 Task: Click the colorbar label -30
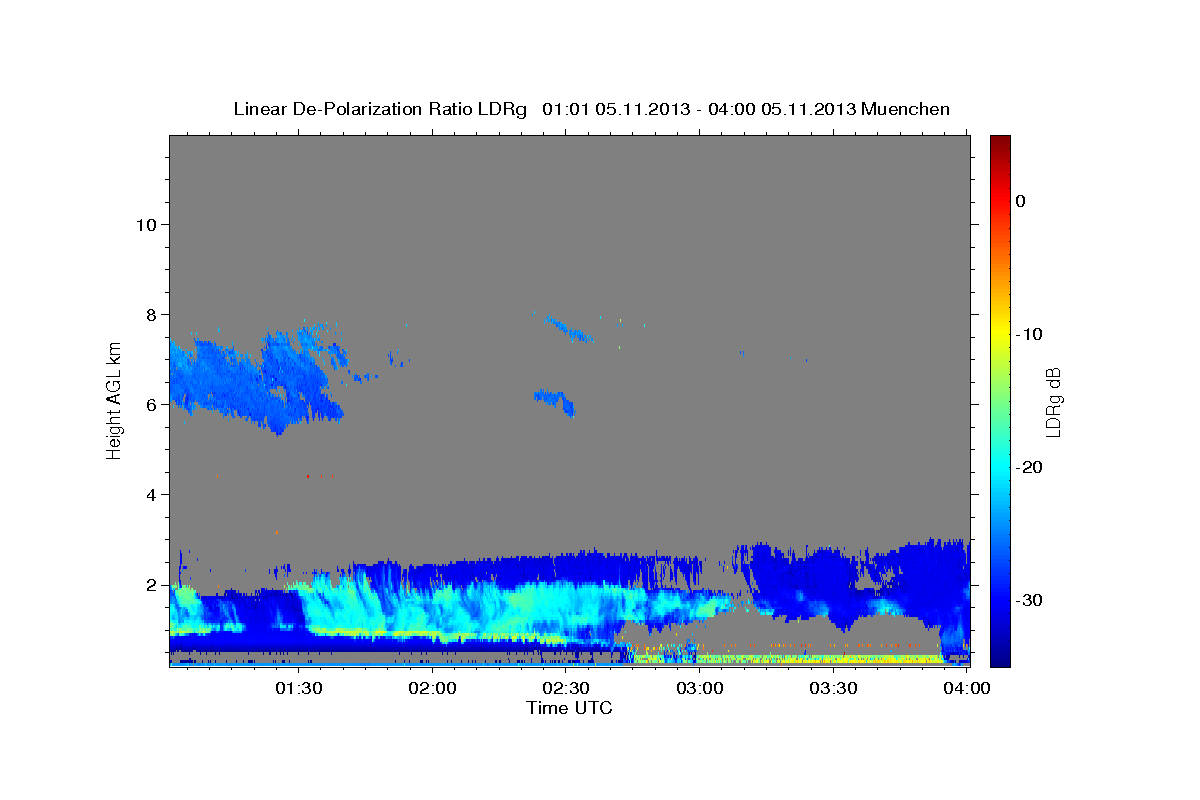[x=1029, y=600]
